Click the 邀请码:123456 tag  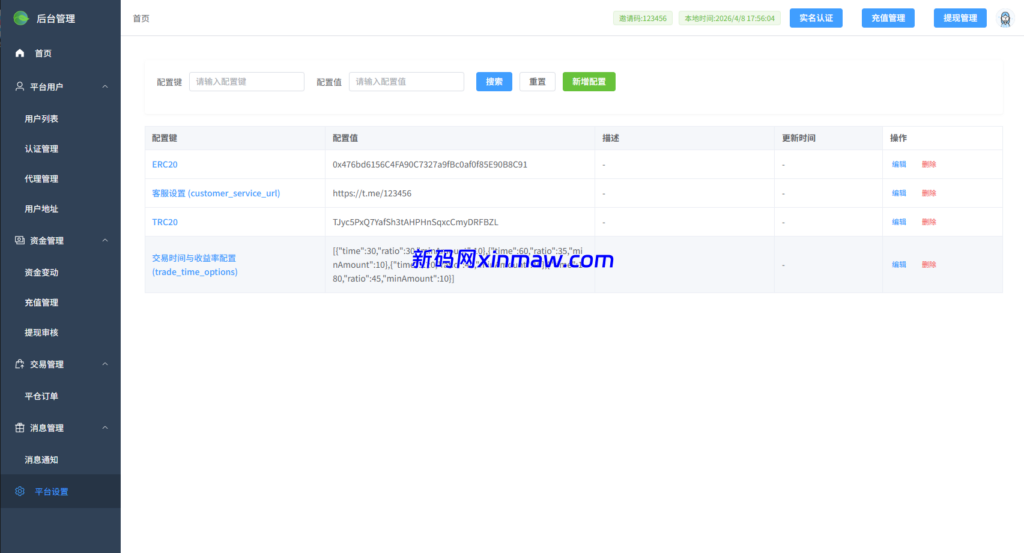tap(643, 18)
